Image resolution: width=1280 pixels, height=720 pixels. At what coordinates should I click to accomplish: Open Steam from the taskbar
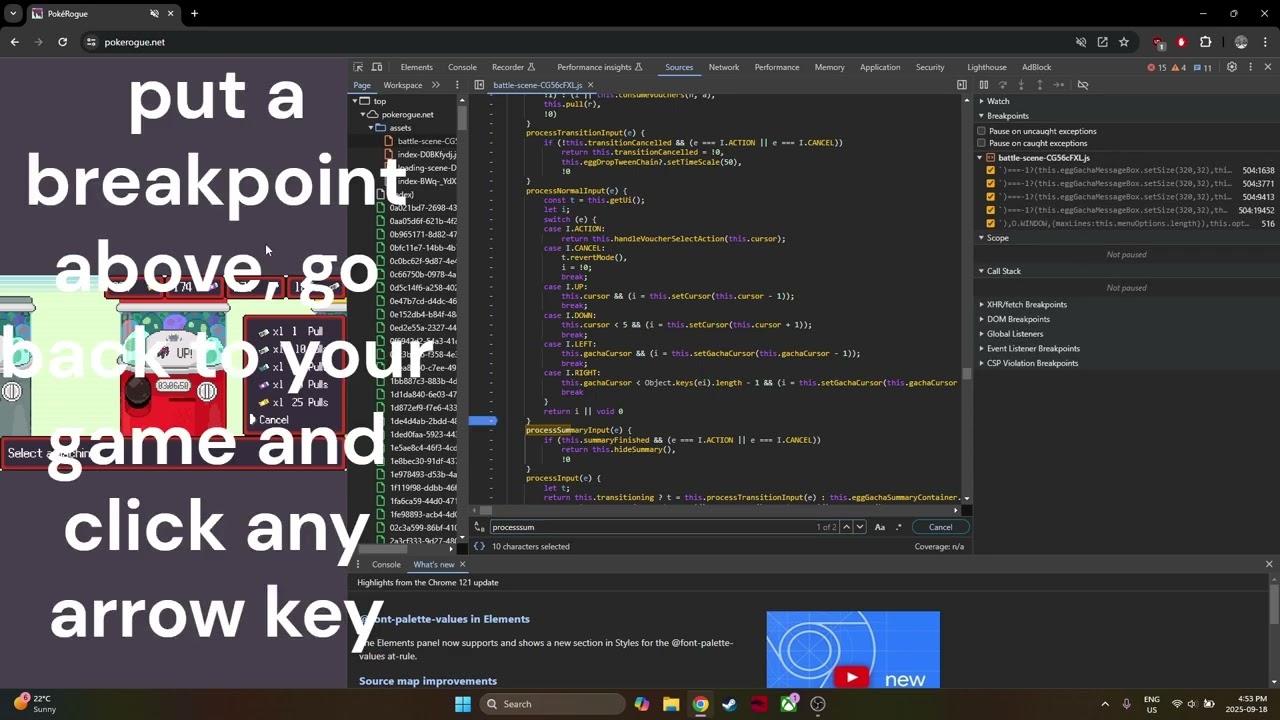pos(730,704)
